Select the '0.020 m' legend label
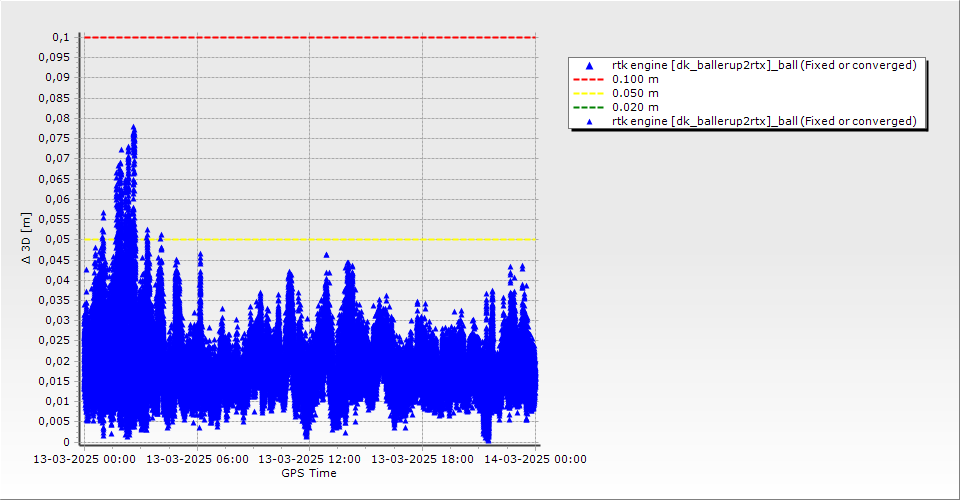Screen dimensions: 960x500 [x=636, y=108]
